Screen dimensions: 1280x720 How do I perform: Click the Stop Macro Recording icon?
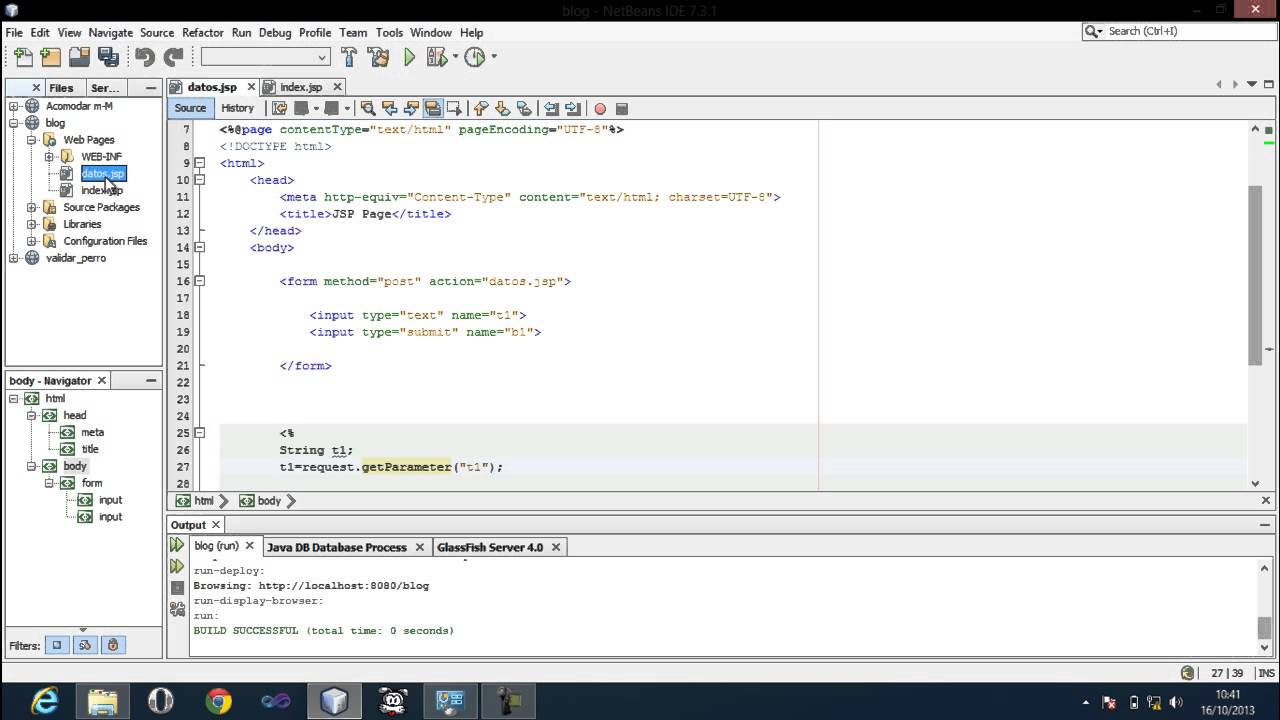(621, 108)
